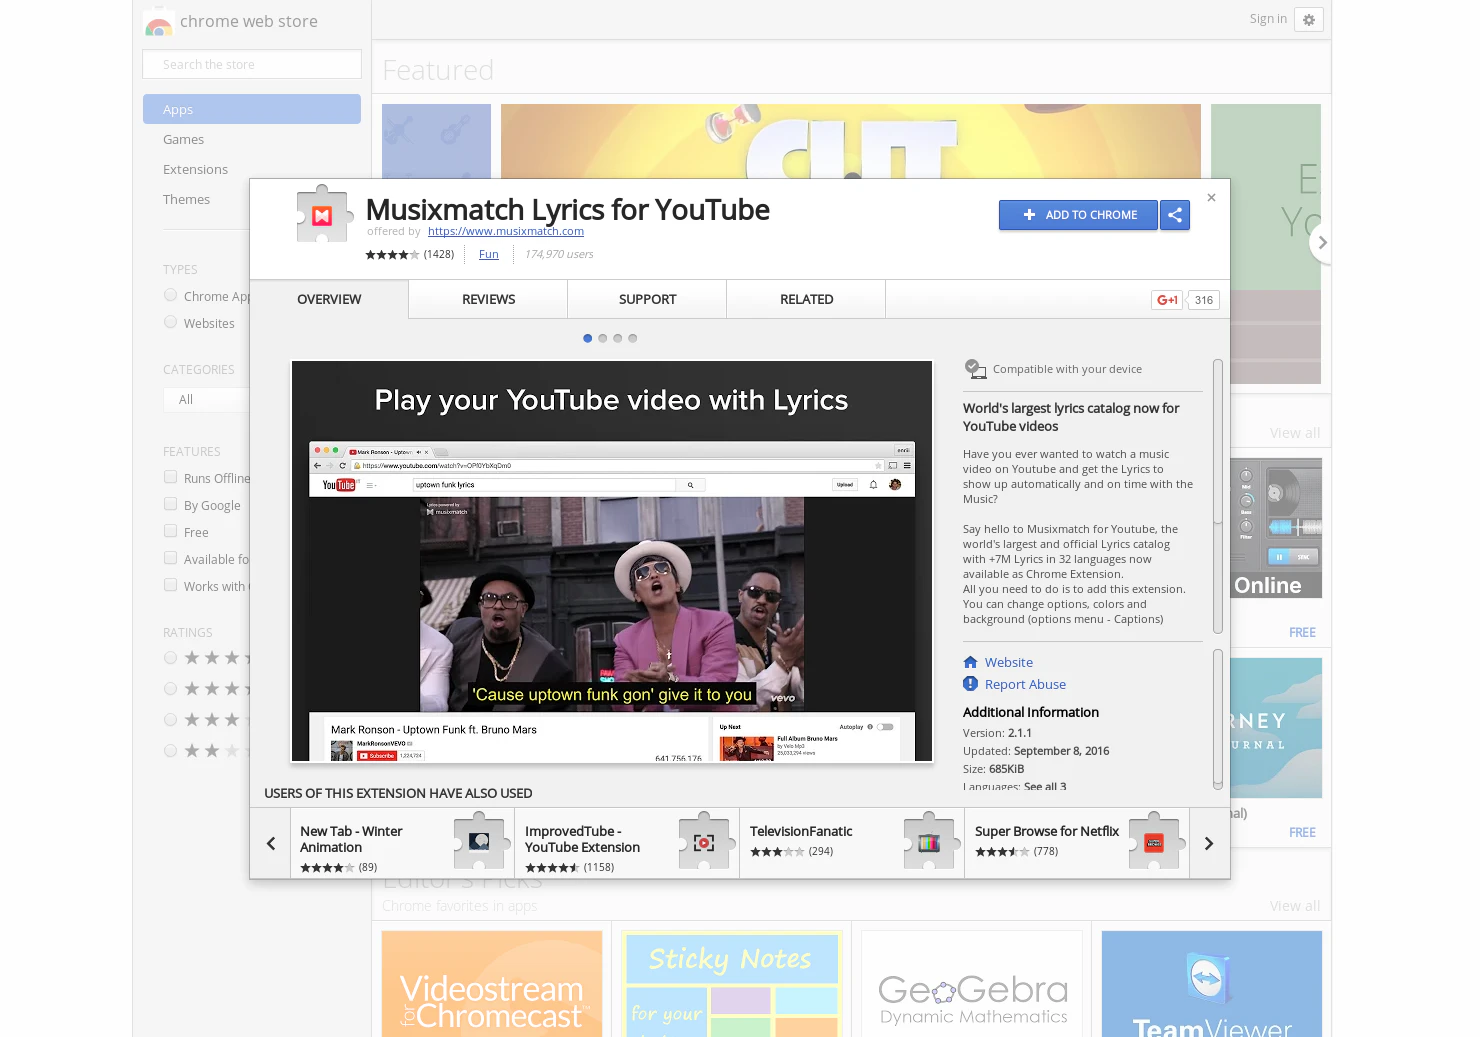Select Themes in the sidebar

click(x=187, y=199)
